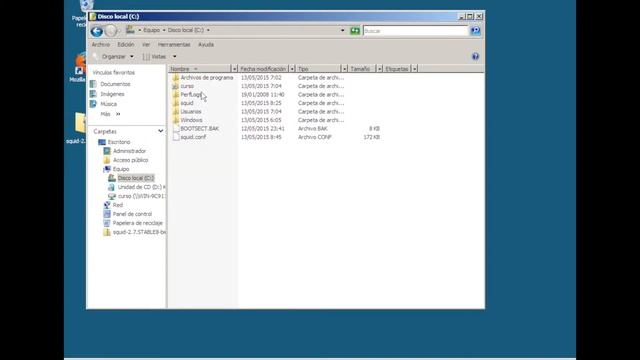Click the Papelera de reciclaje tree icon
Viewport: 640px width, 360px height.
pos(107,223)
